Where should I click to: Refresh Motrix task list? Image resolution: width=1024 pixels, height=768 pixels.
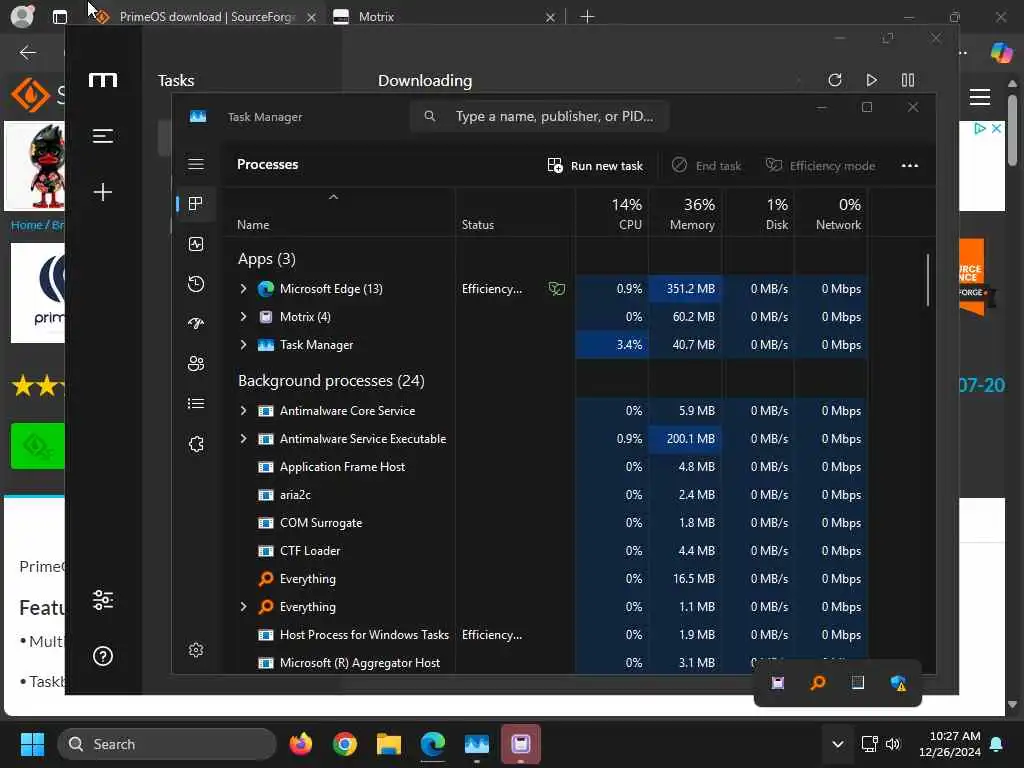[x=835, y=80]
